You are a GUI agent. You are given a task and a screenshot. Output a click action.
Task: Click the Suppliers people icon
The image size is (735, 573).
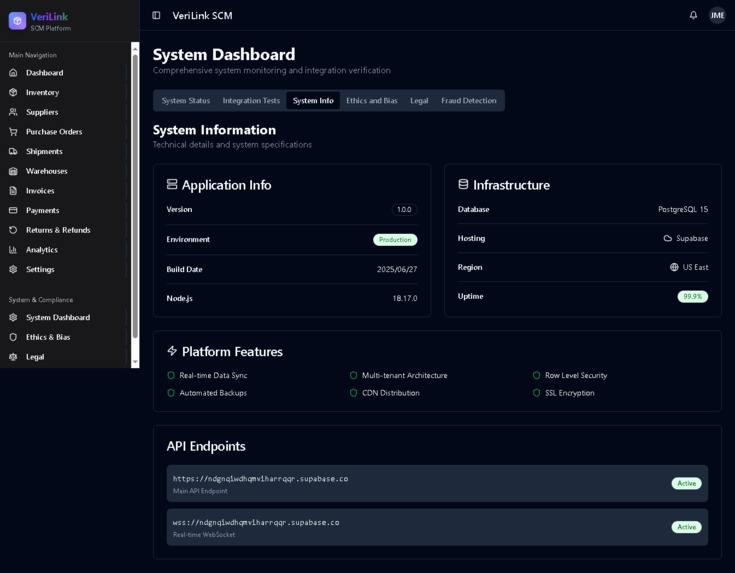click(13, 112)
